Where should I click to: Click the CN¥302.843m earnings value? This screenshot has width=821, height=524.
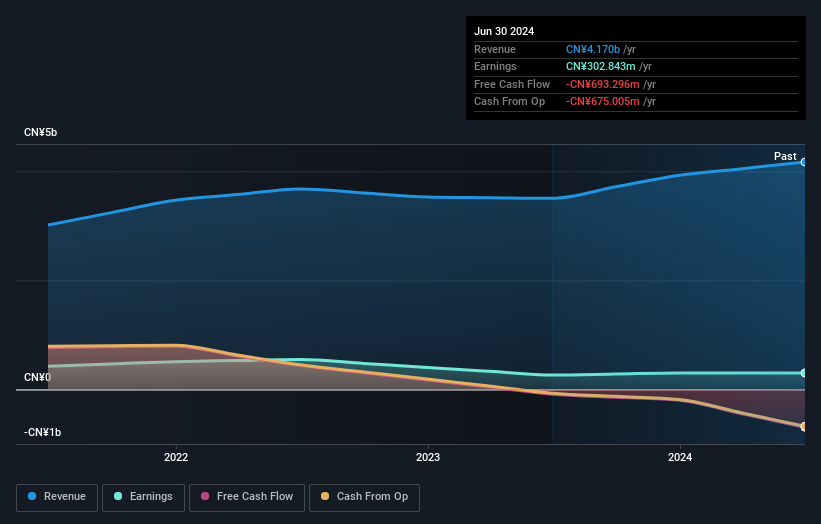pos(601,66)
